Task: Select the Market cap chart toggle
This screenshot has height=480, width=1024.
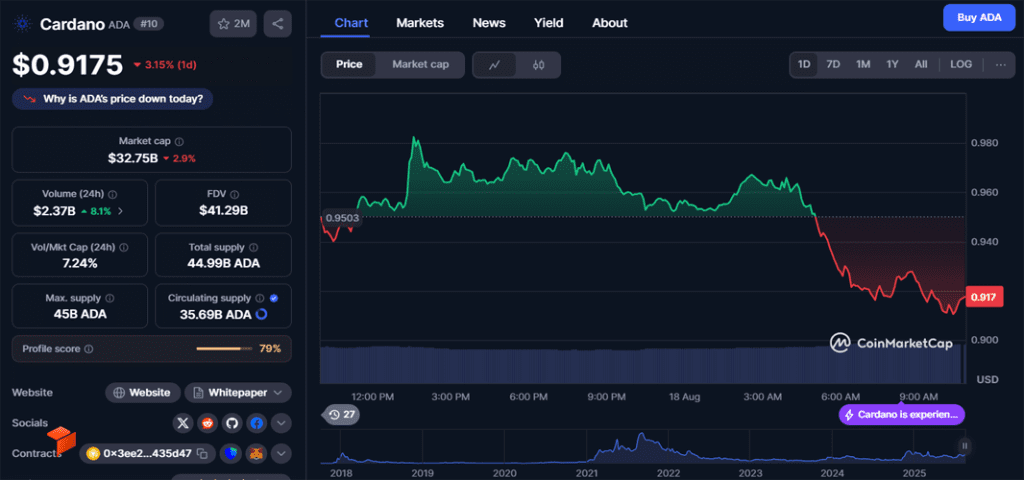Action: click(421, 65)
